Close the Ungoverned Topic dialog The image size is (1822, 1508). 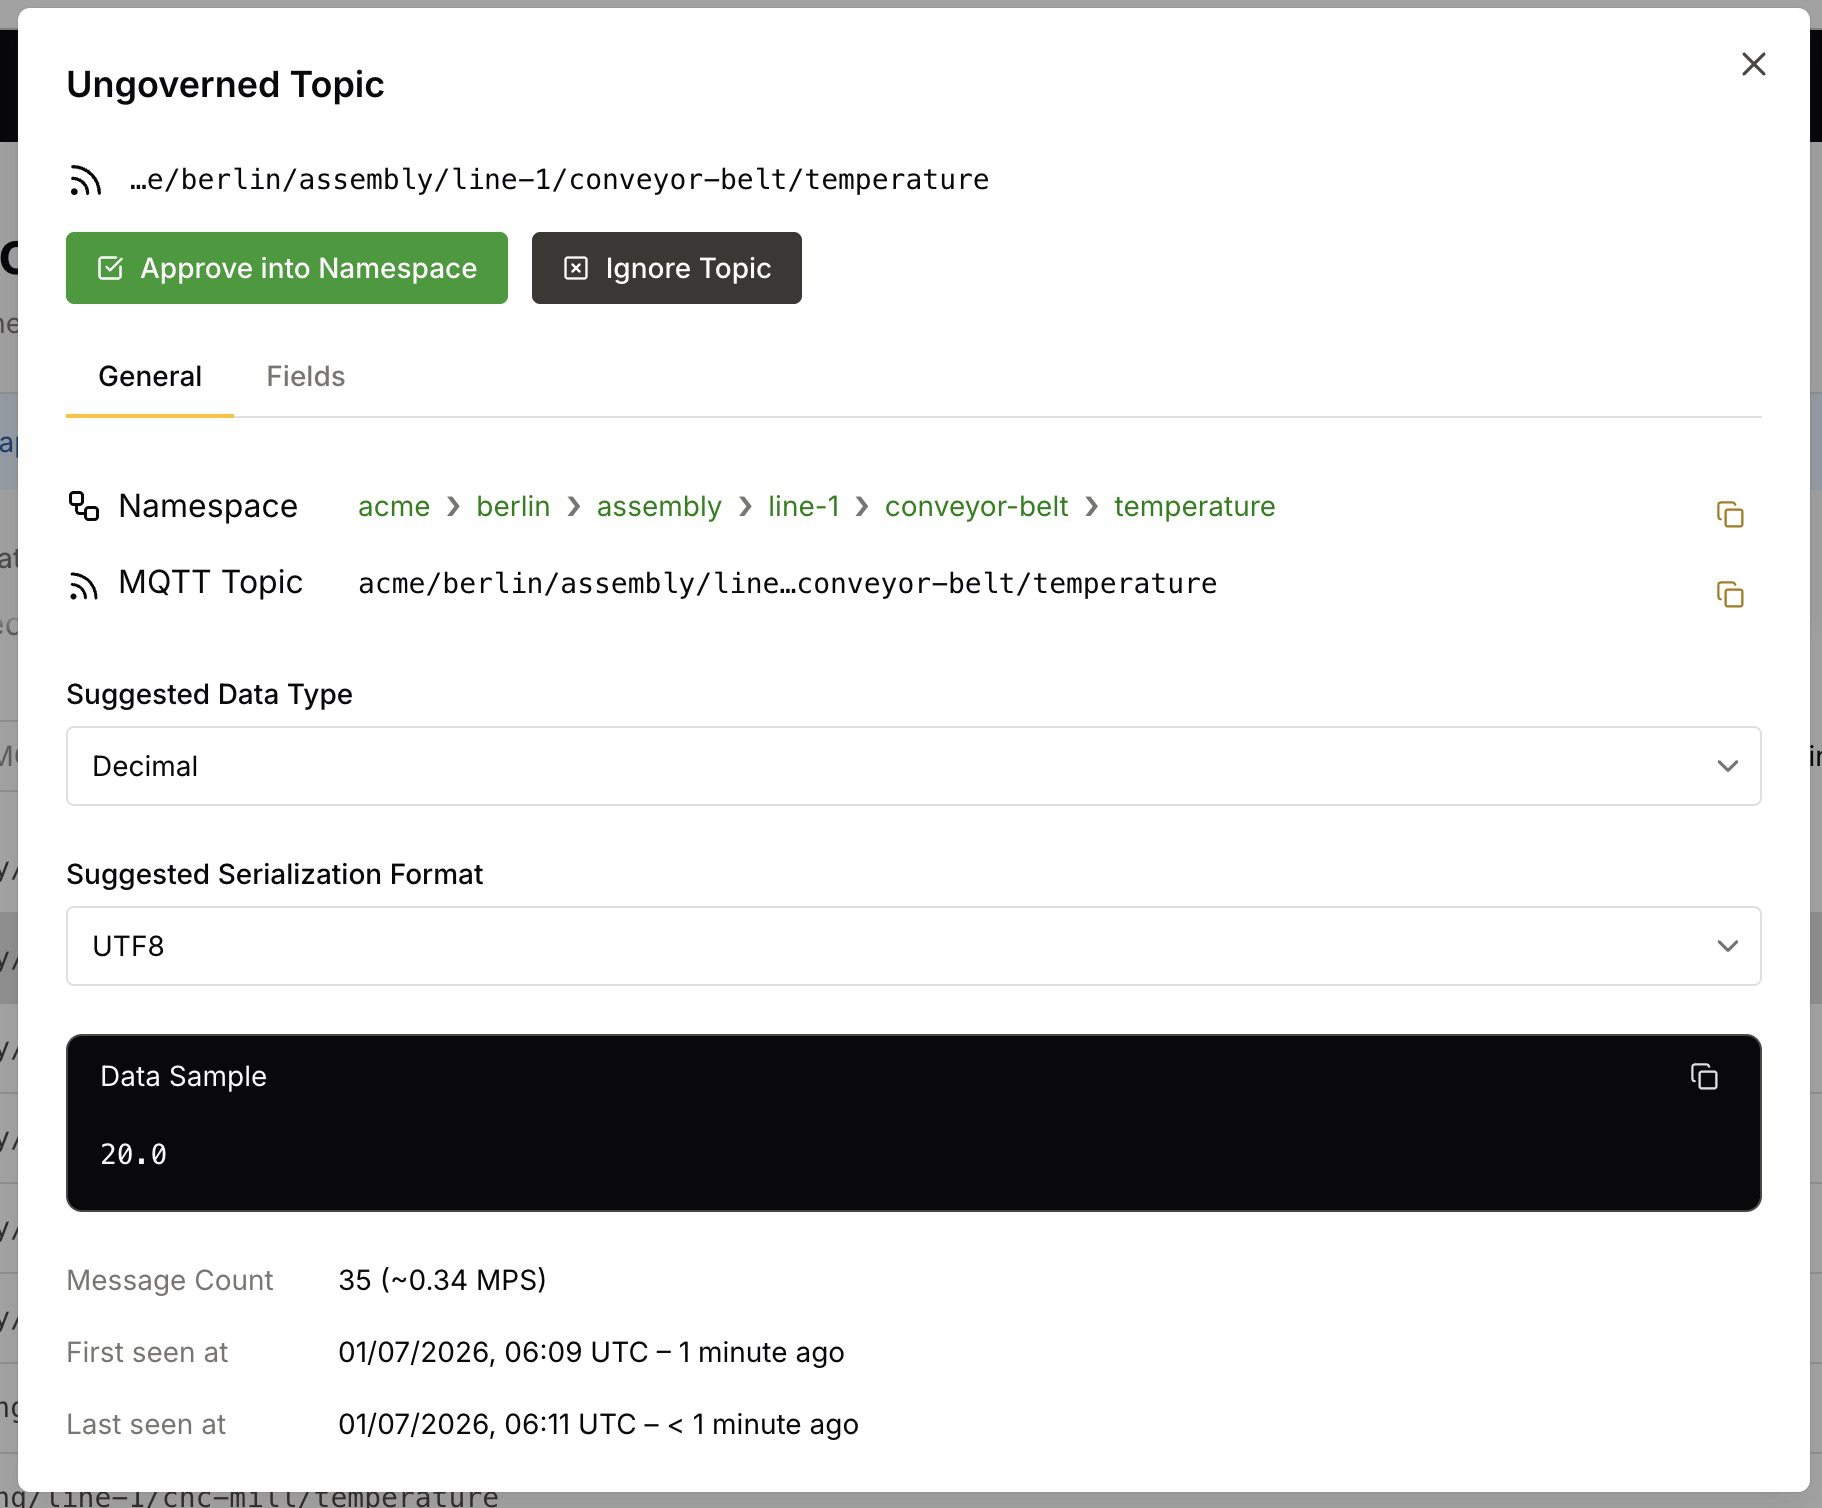1753,64
